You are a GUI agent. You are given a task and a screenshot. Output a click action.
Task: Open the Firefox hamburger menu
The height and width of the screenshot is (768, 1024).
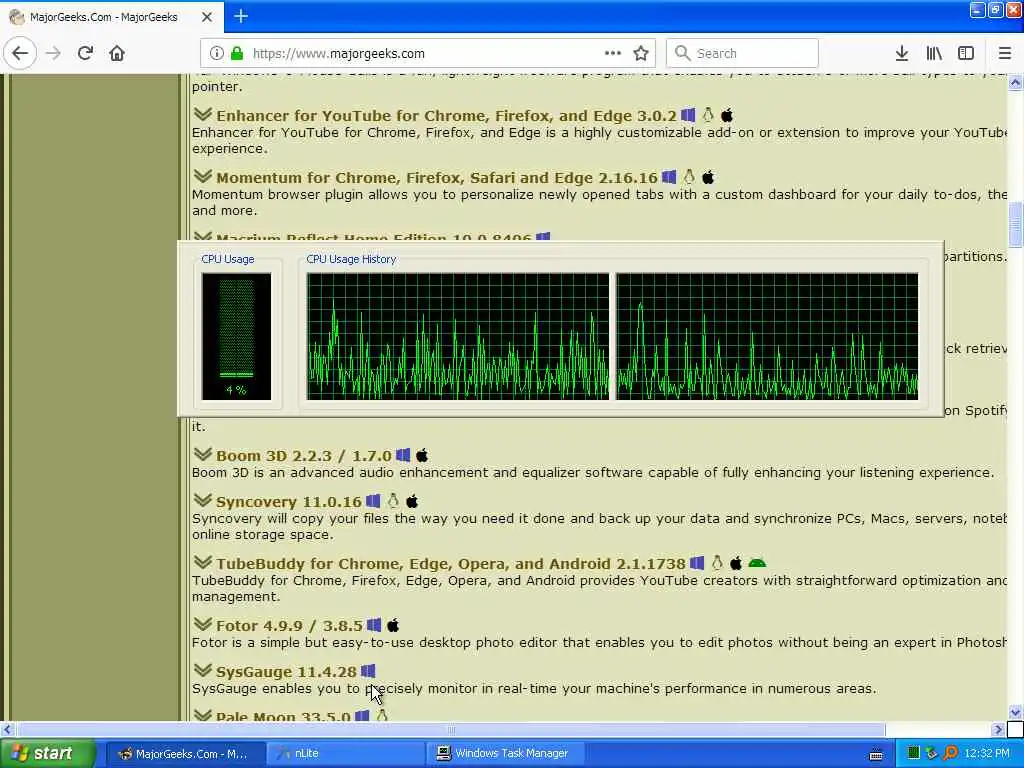1005,53
